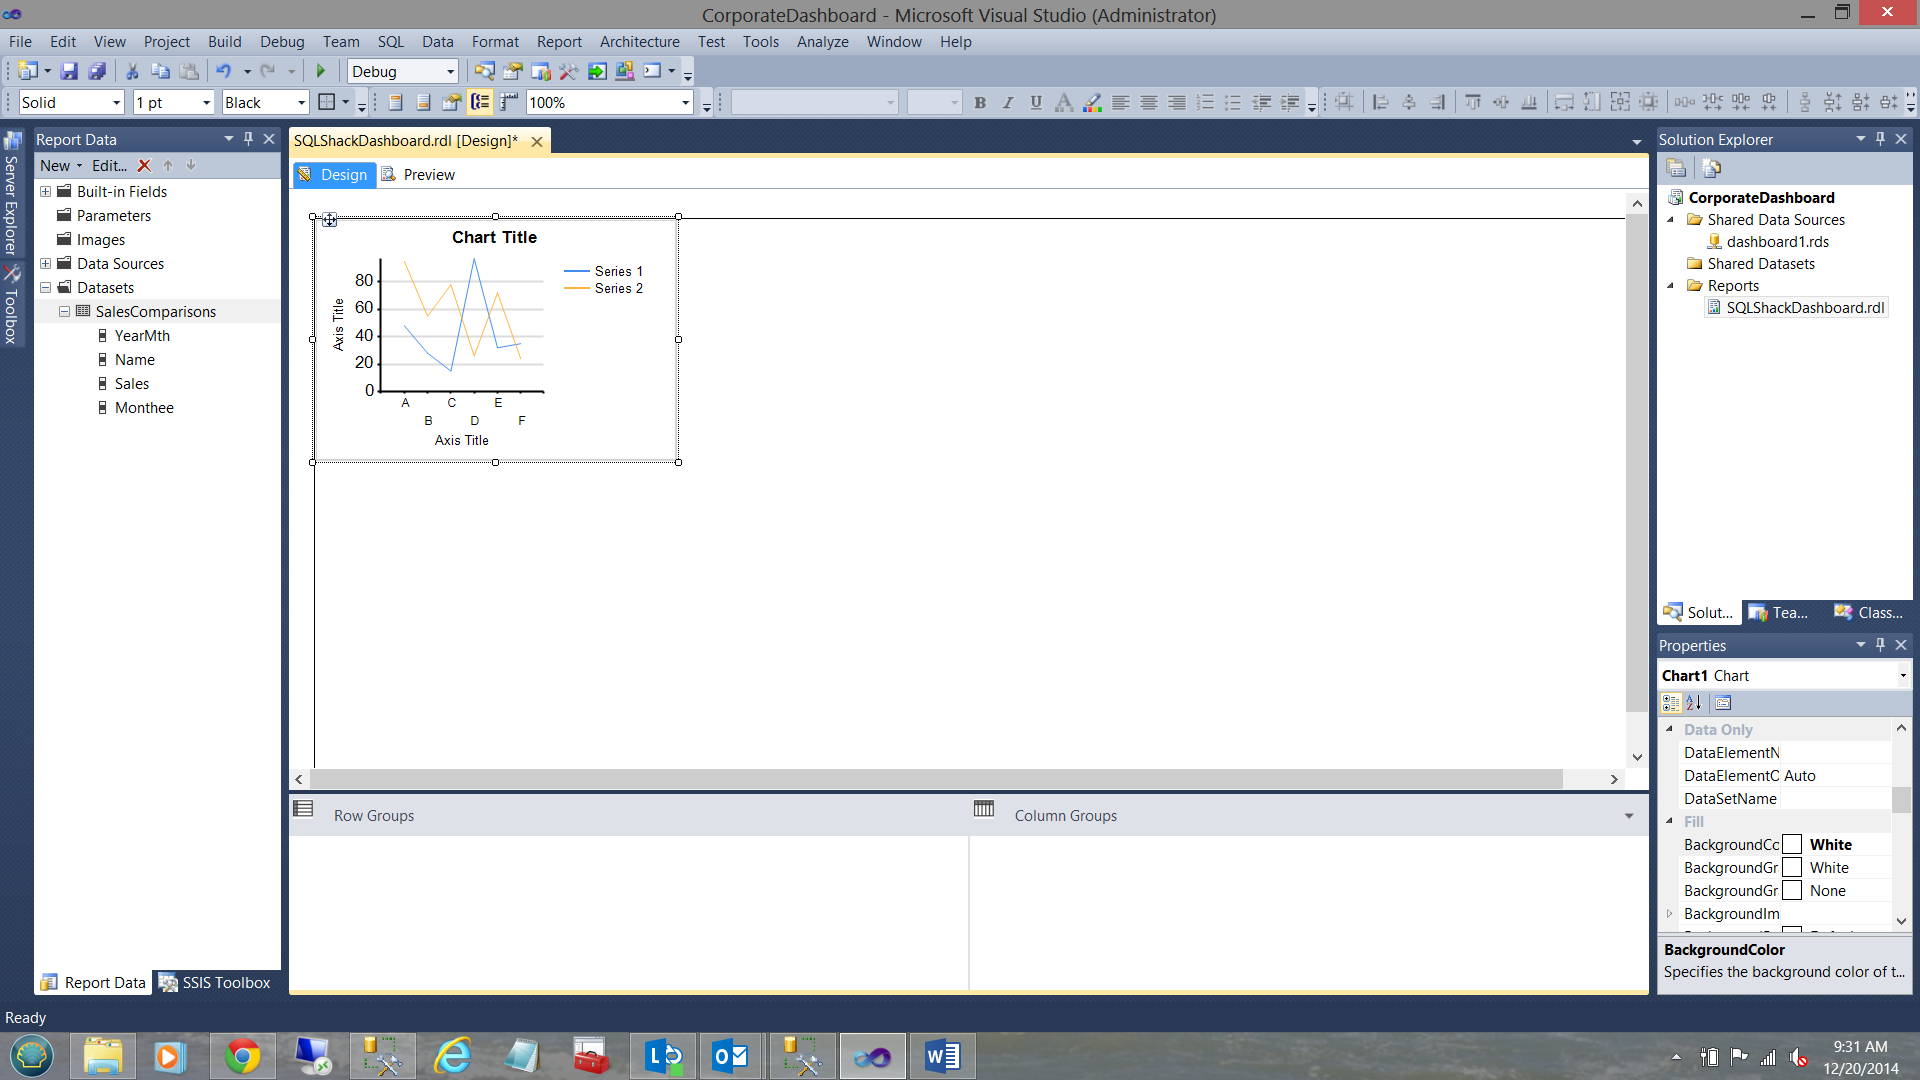Click the Save All icon
This screenshot has width=1920, height=1080.
click(97, 71)
